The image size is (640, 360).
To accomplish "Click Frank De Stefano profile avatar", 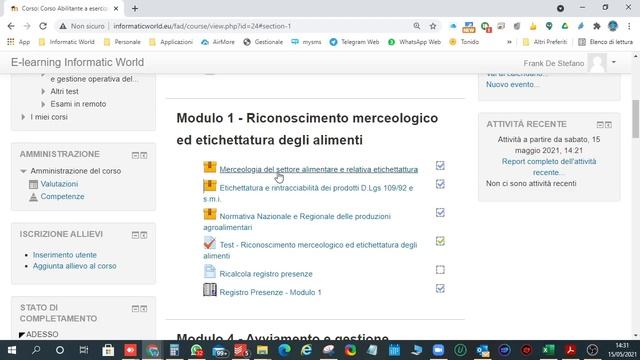I will click(597, 63).
